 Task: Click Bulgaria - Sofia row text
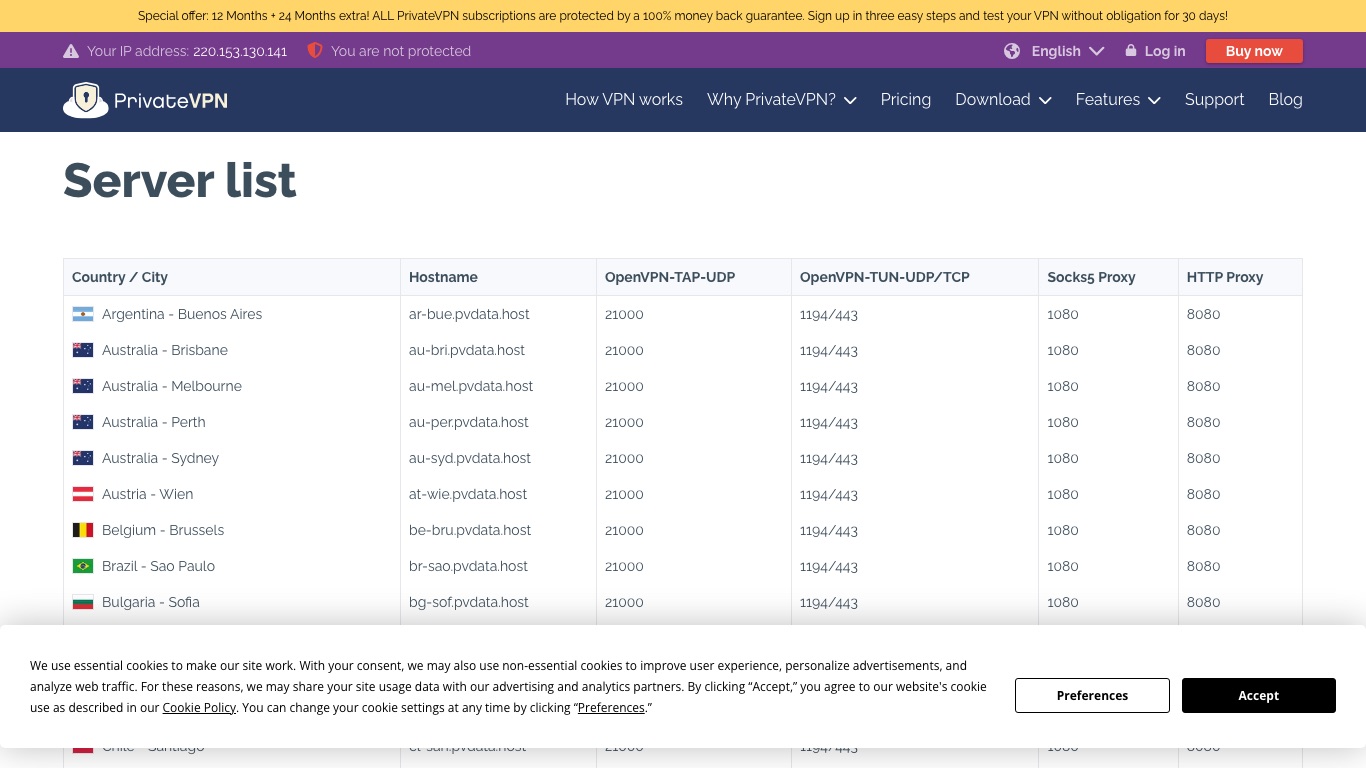point(151,602)
